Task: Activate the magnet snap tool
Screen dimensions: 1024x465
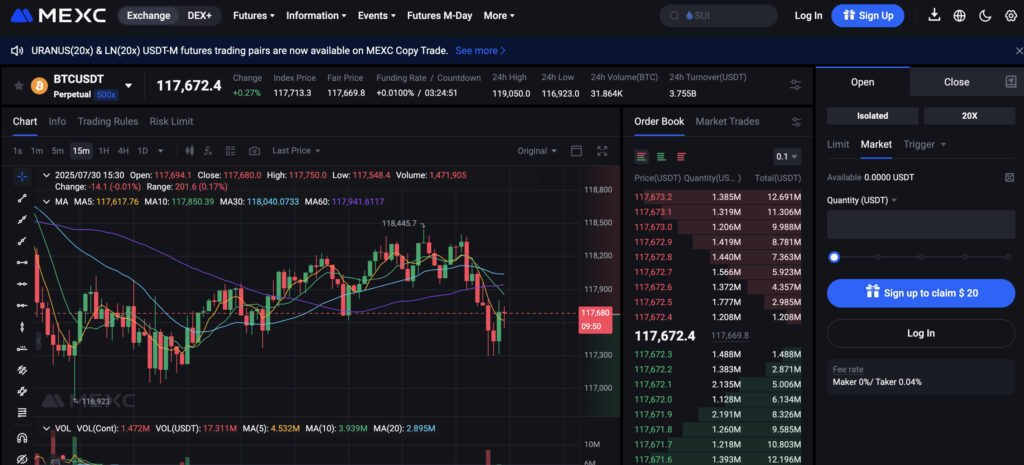Action: click(22, 438)
